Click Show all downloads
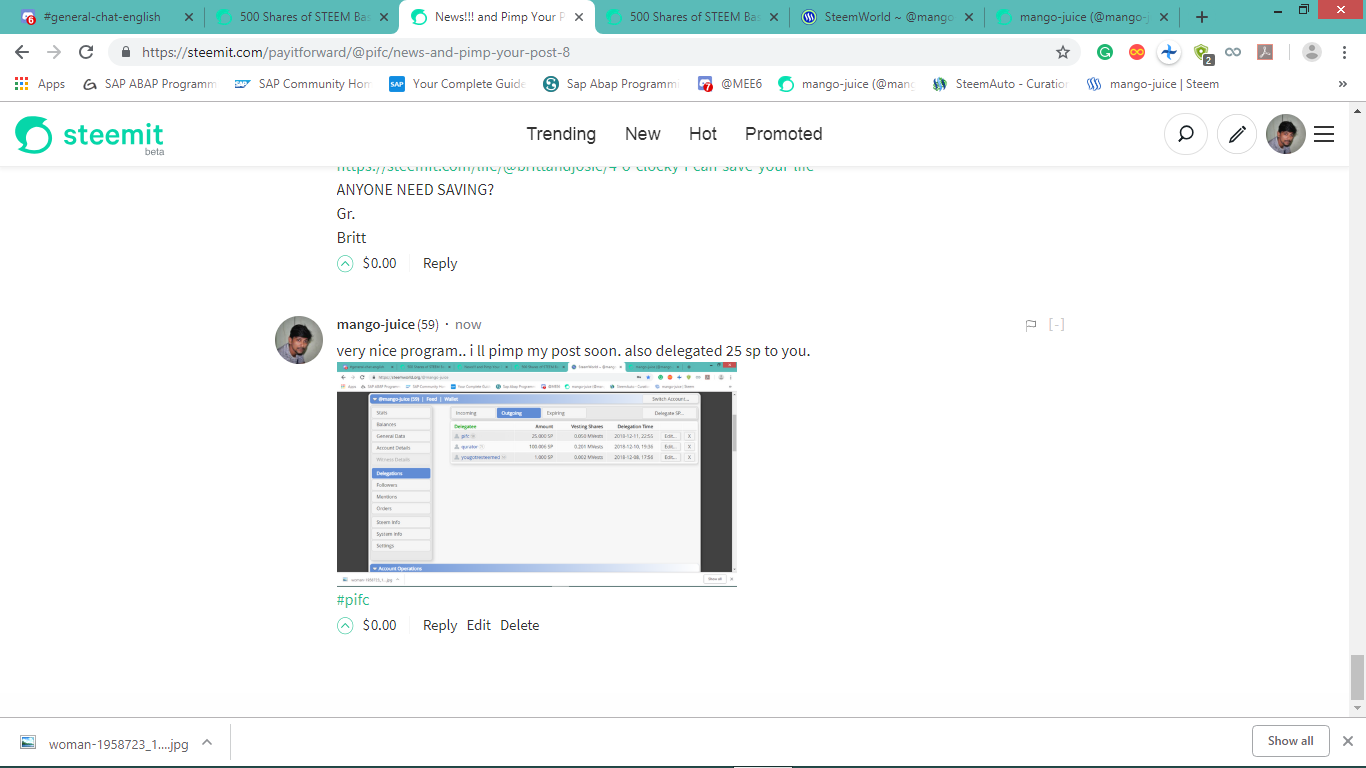 [1291, 741]
